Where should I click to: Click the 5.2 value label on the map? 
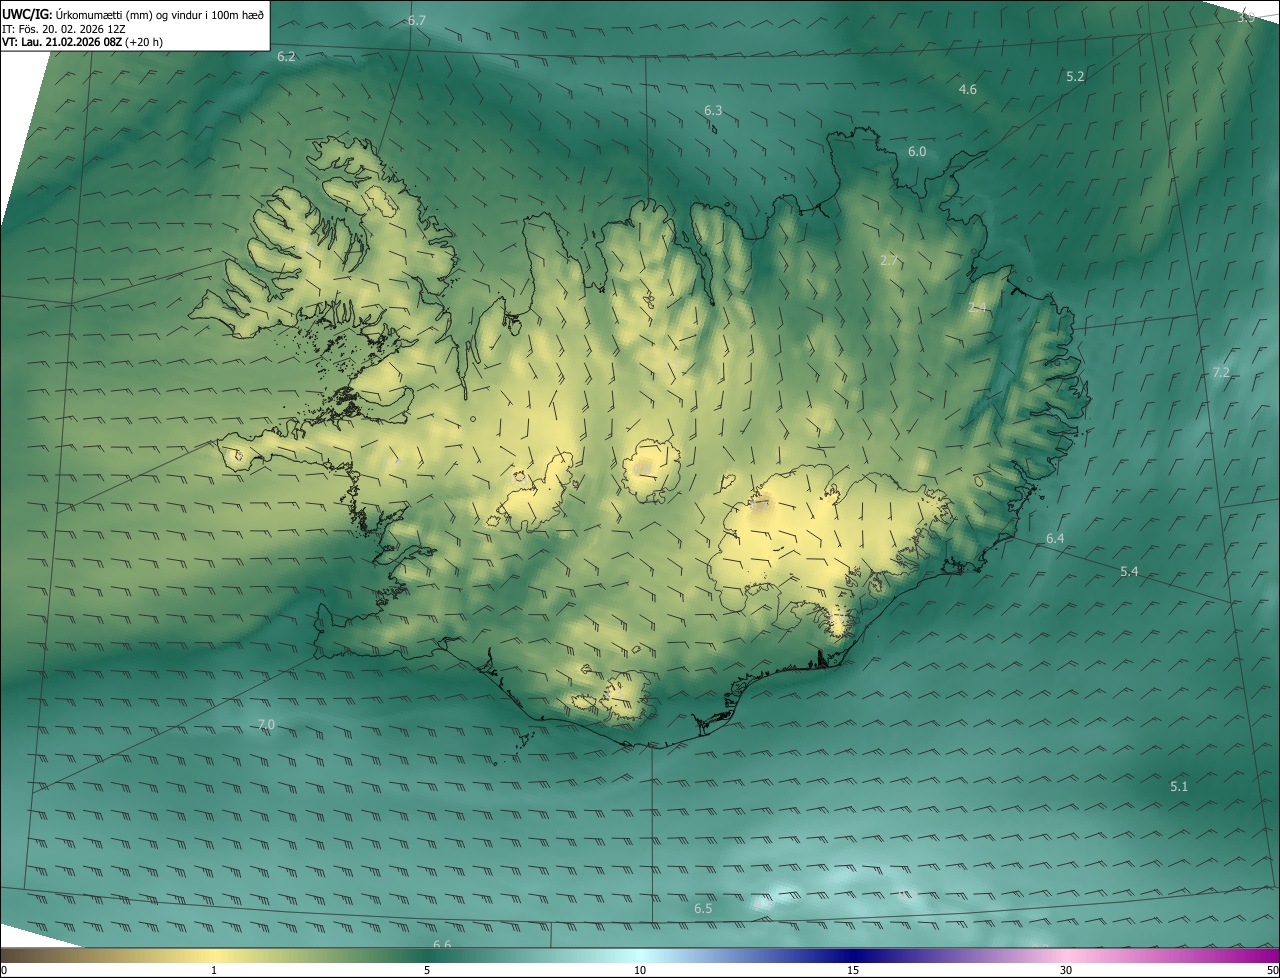coord(1075,76)
